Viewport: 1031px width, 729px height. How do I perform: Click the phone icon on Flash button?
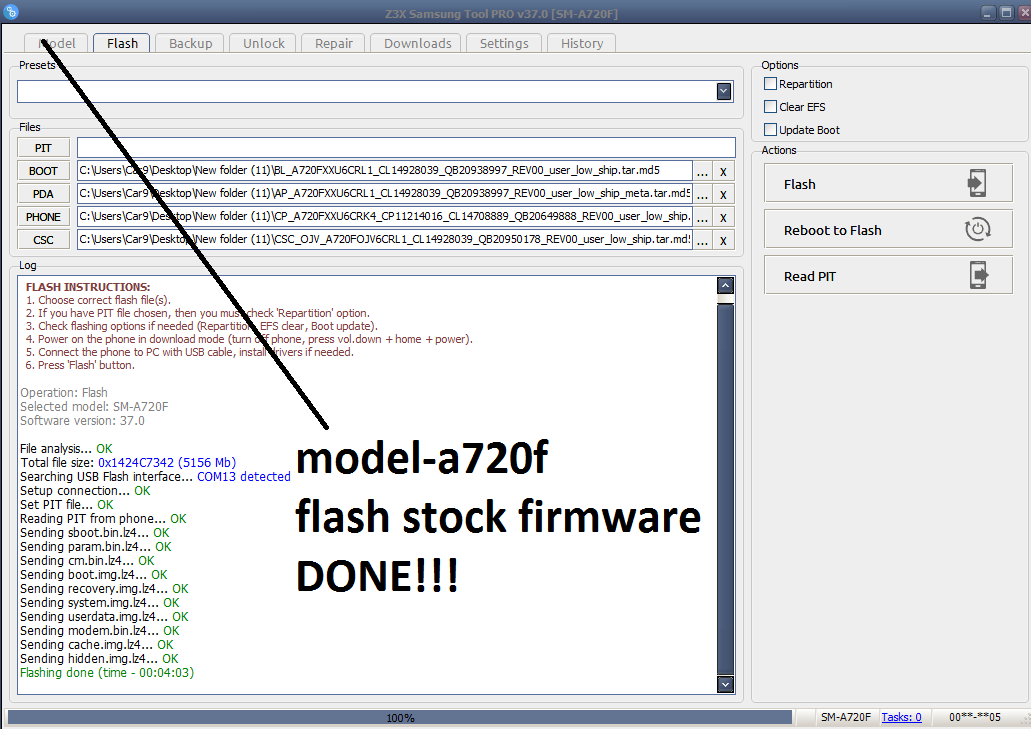tap(977, 183)
